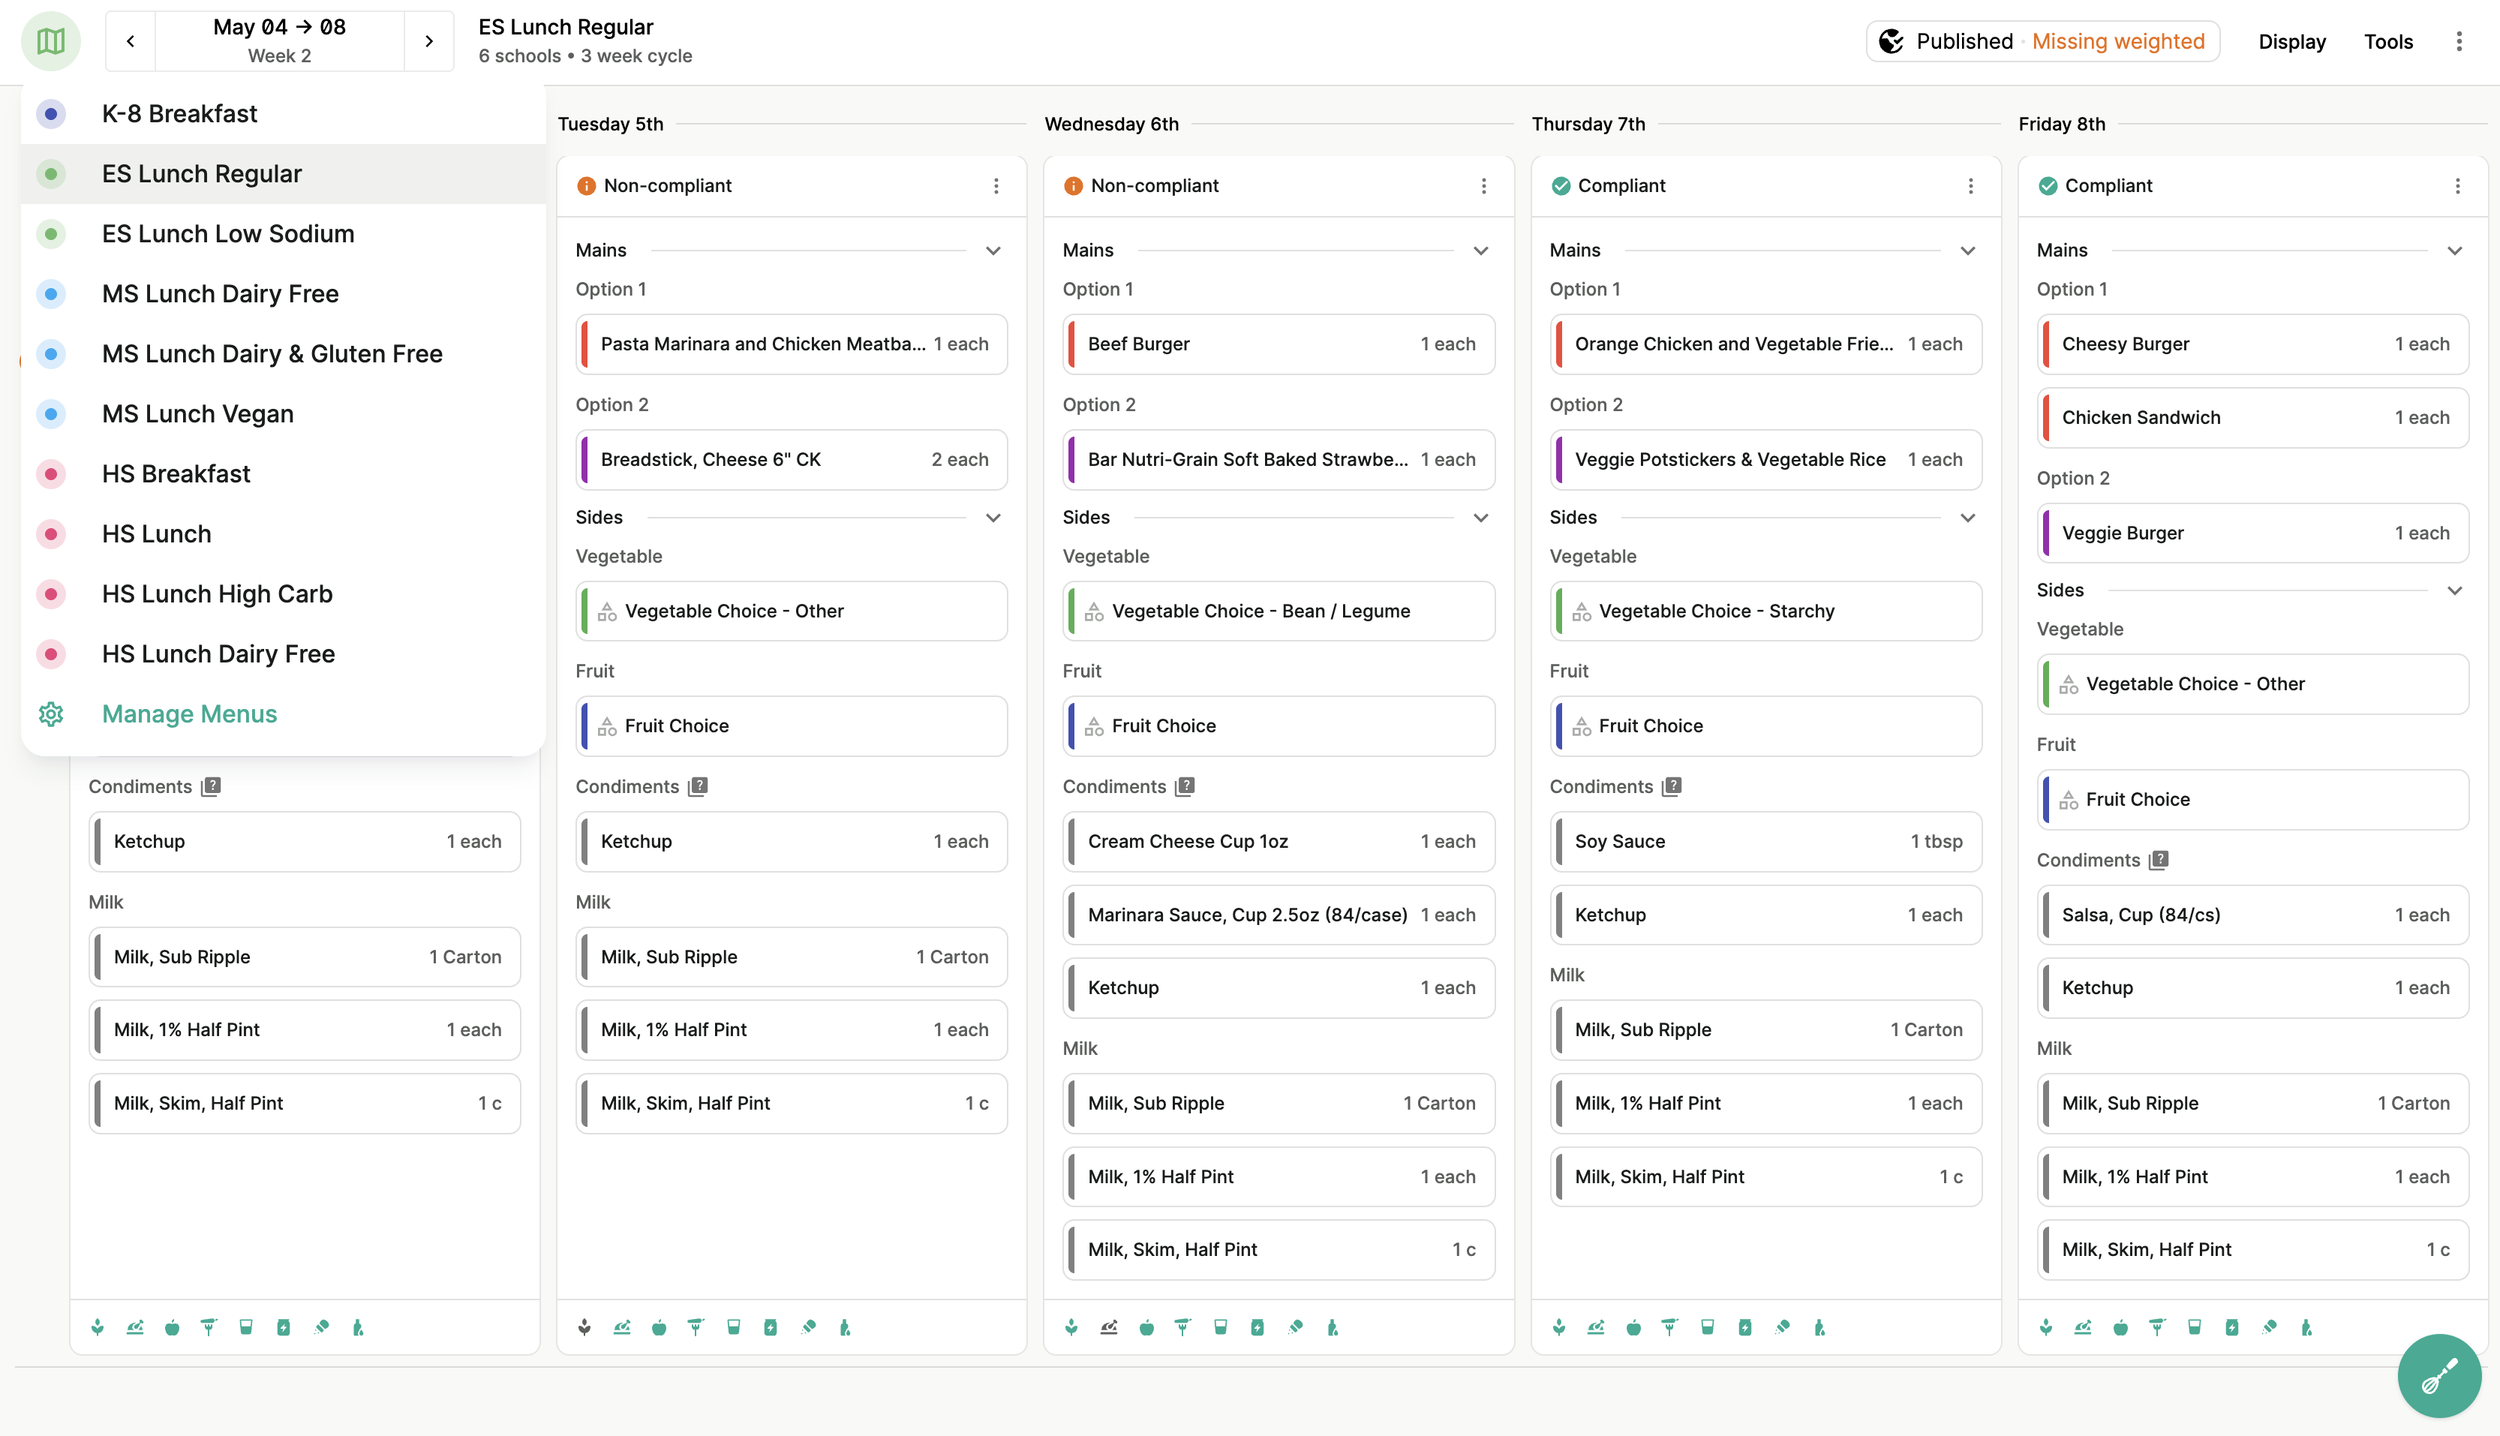Click Friday's vegetable carrot-fork icon
The width and height of the screenshot is (2500, 1436).
(x=2157, y=1327)
